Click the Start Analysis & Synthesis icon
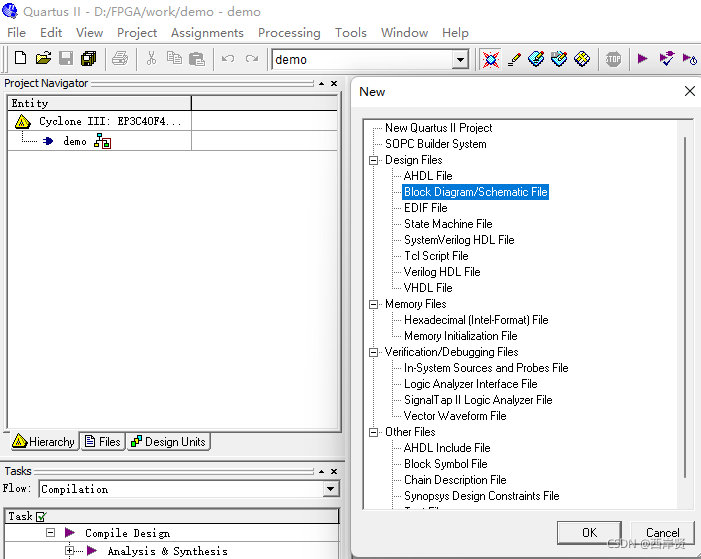Screen dimensions: 701x559 666,59
